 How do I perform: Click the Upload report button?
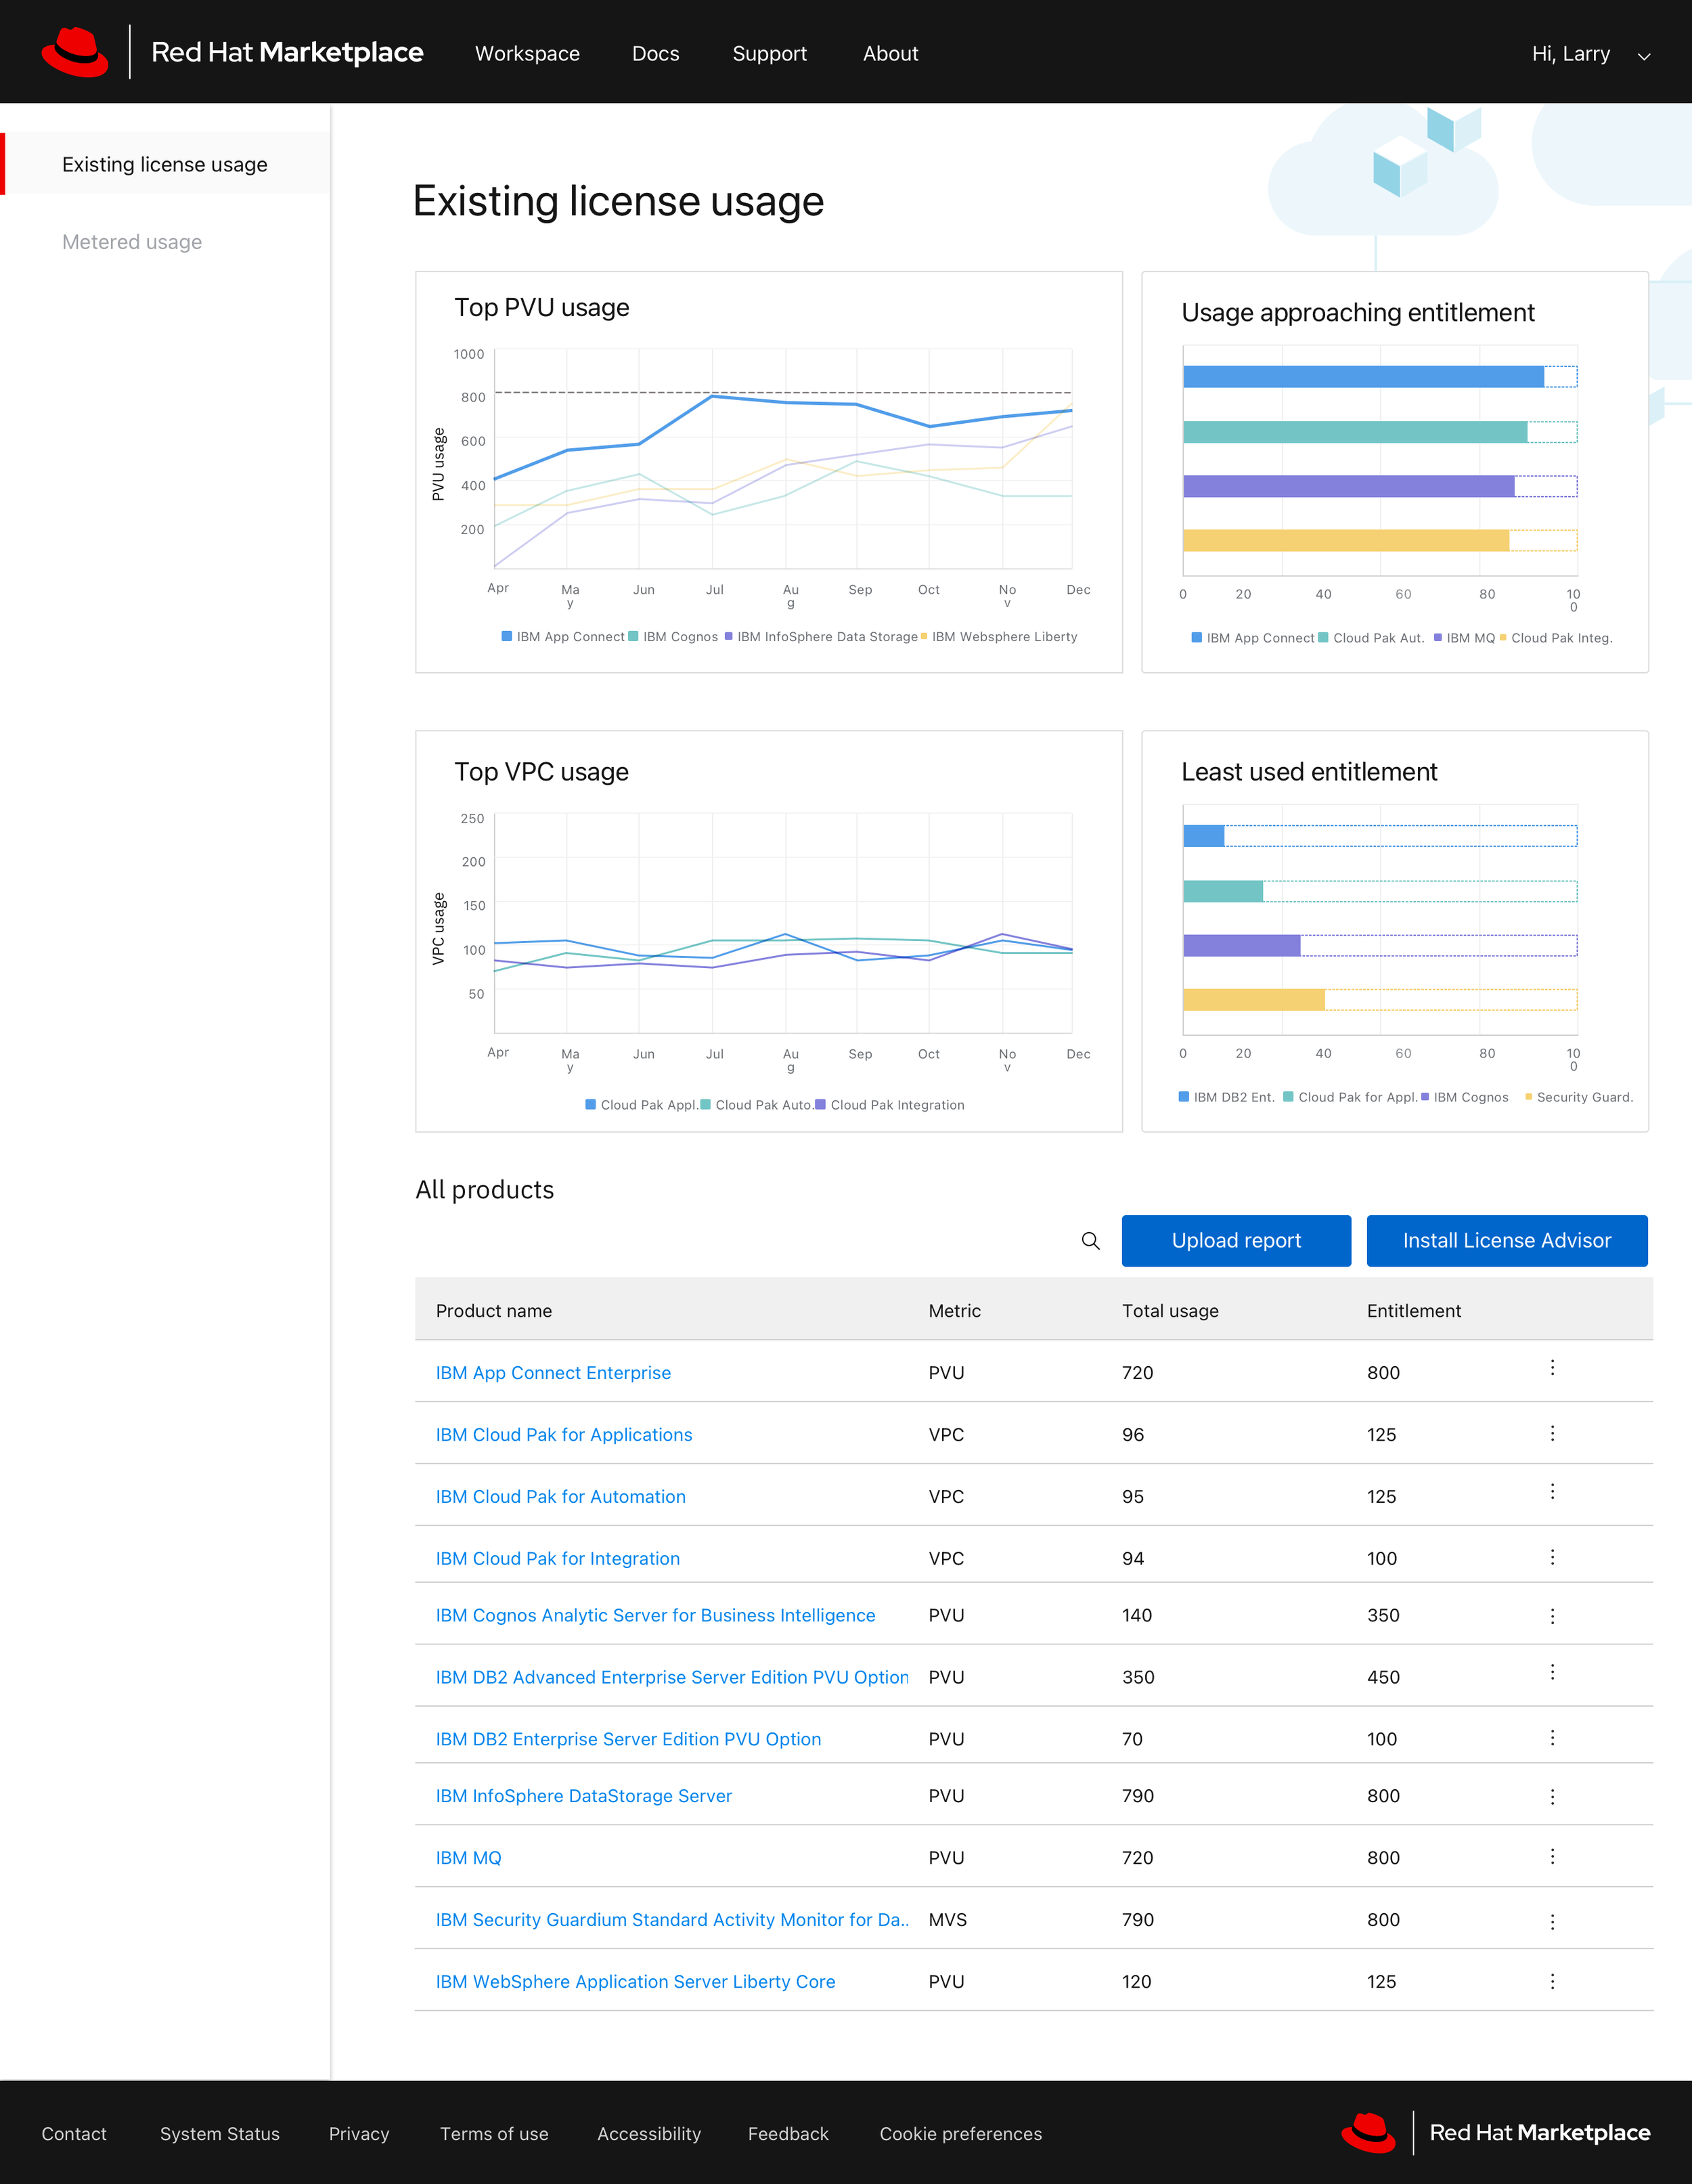coord(1236,1241)
